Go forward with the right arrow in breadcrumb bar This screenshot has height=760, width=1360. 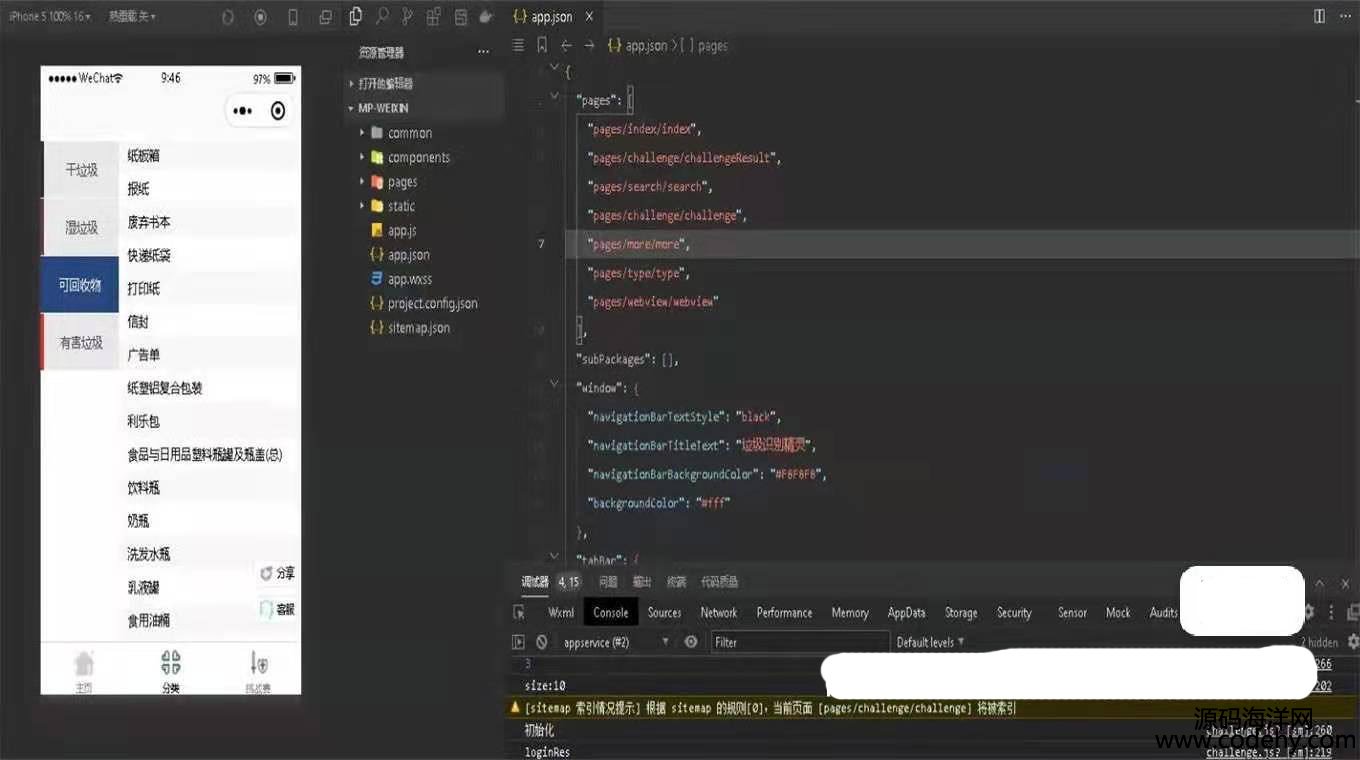coord(589,45)
